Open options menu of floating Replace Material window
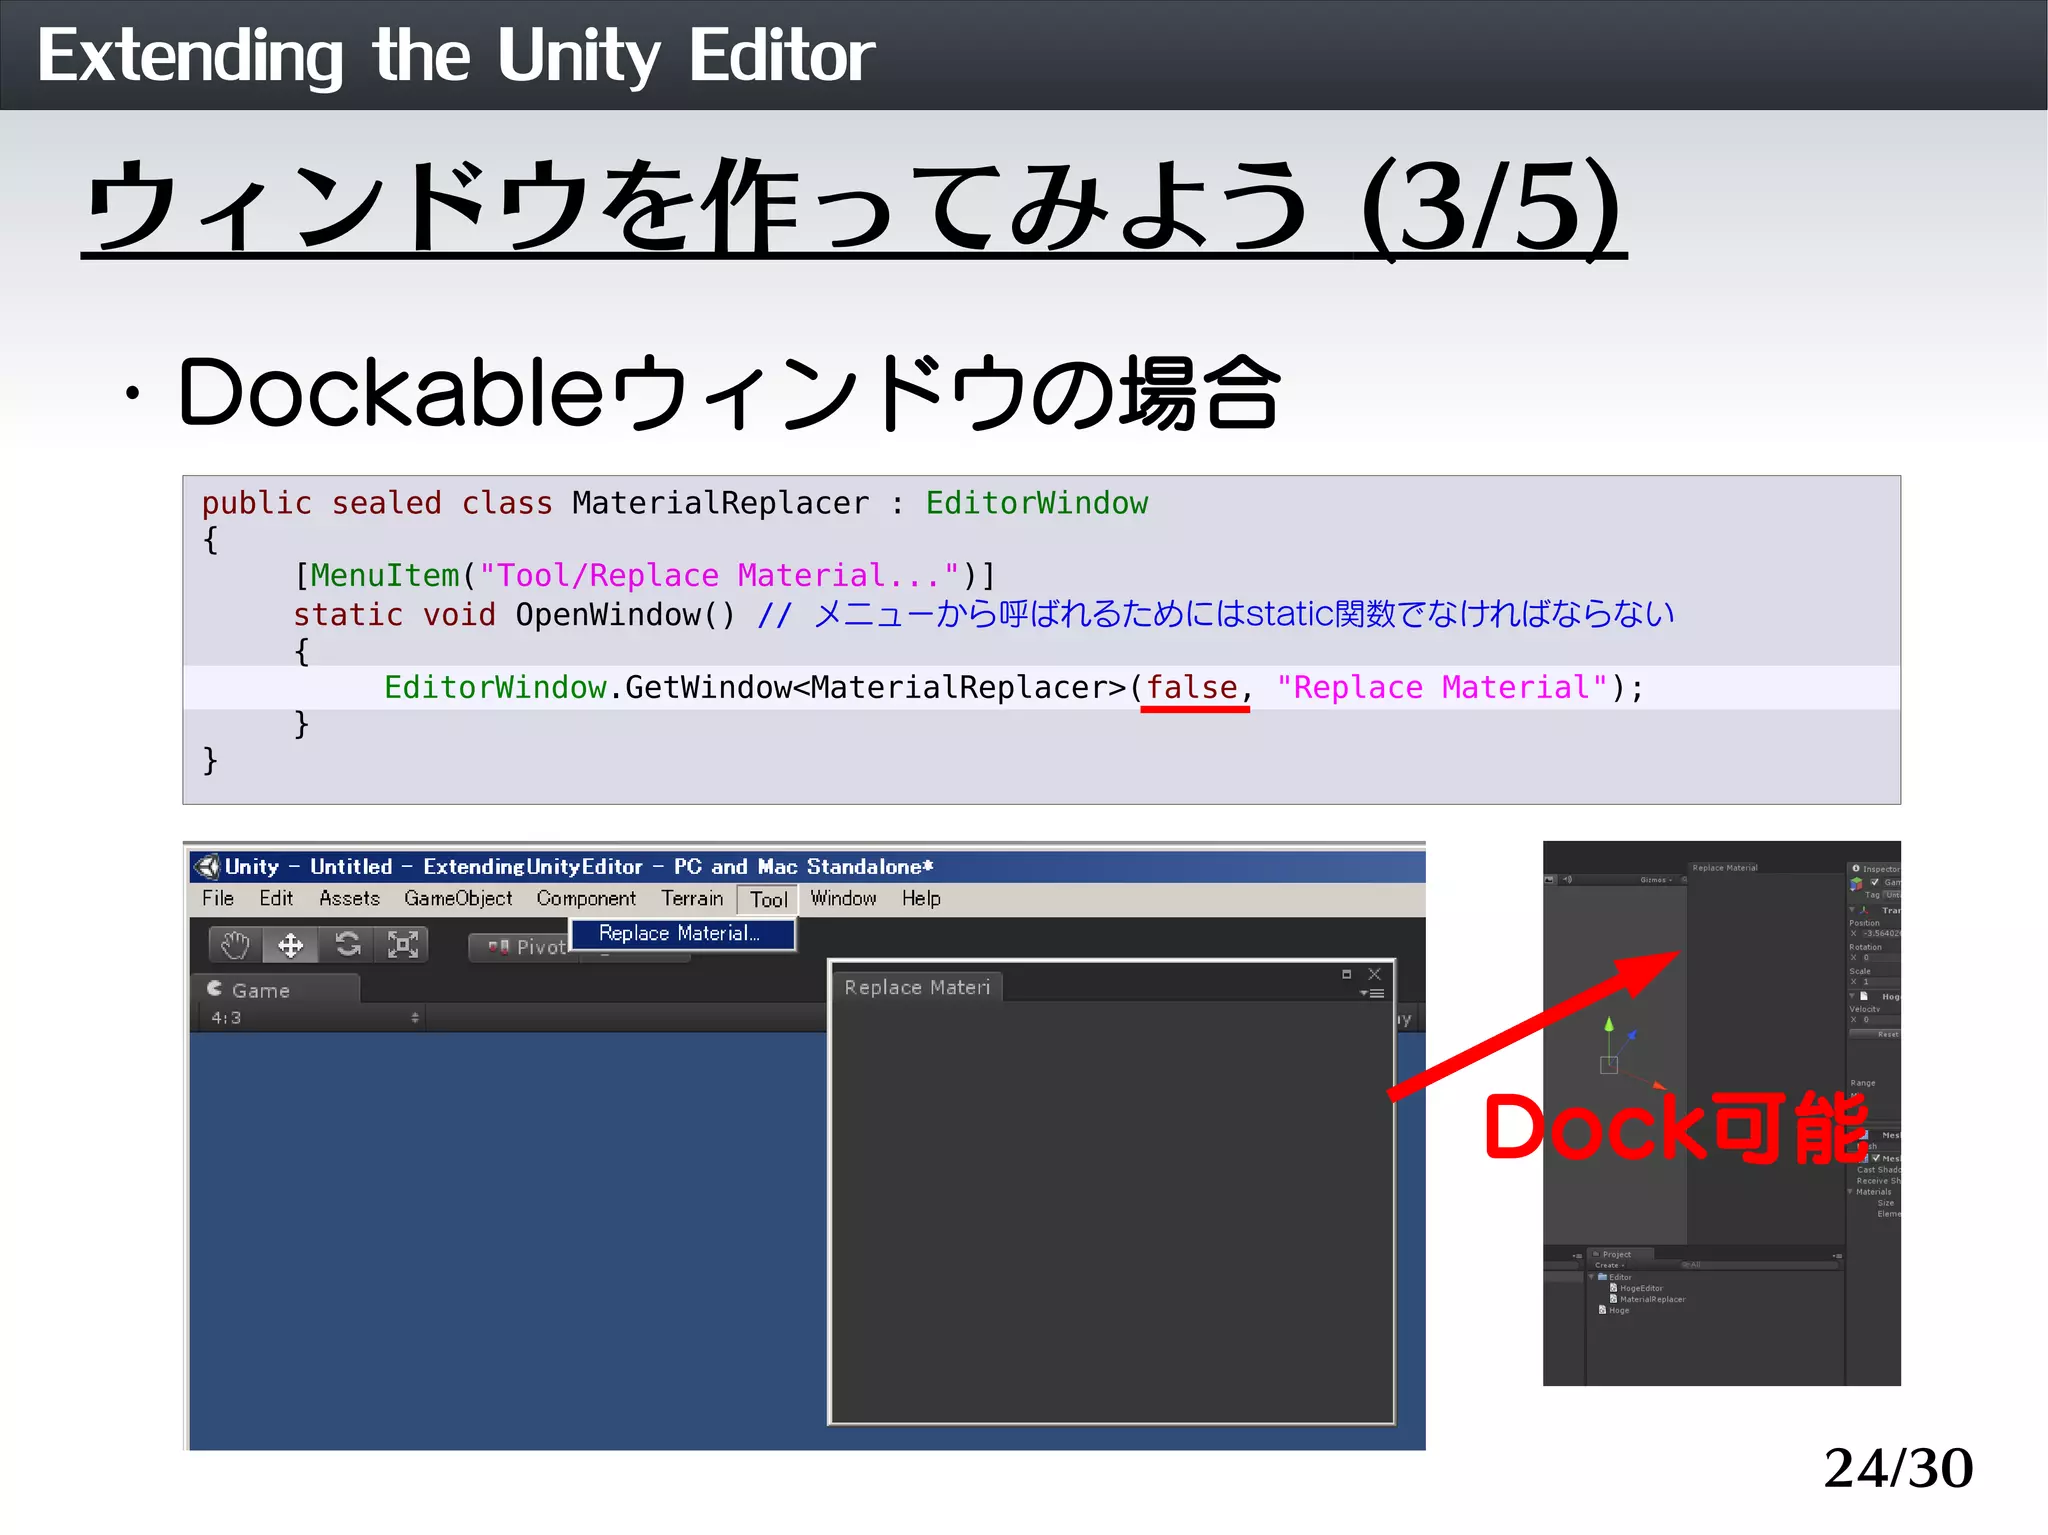This screenshot has height=1535, width=2048. click(1372, 993)
